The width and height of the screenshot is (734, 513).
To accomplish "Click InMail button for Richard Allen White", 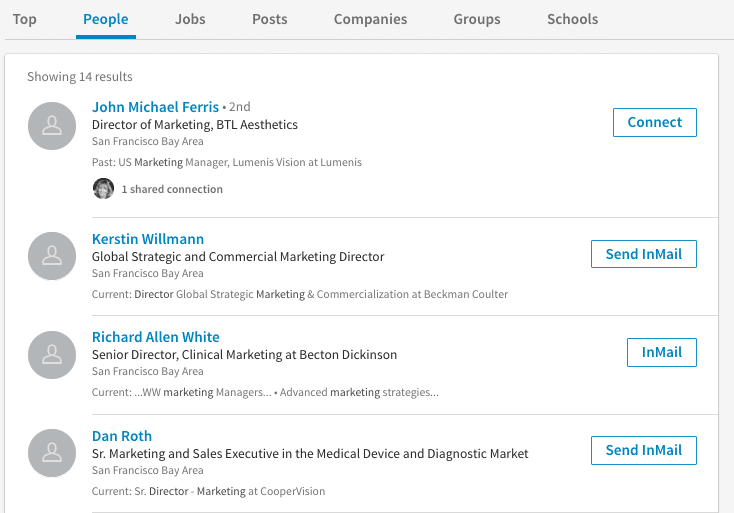I will click(661, 352).
